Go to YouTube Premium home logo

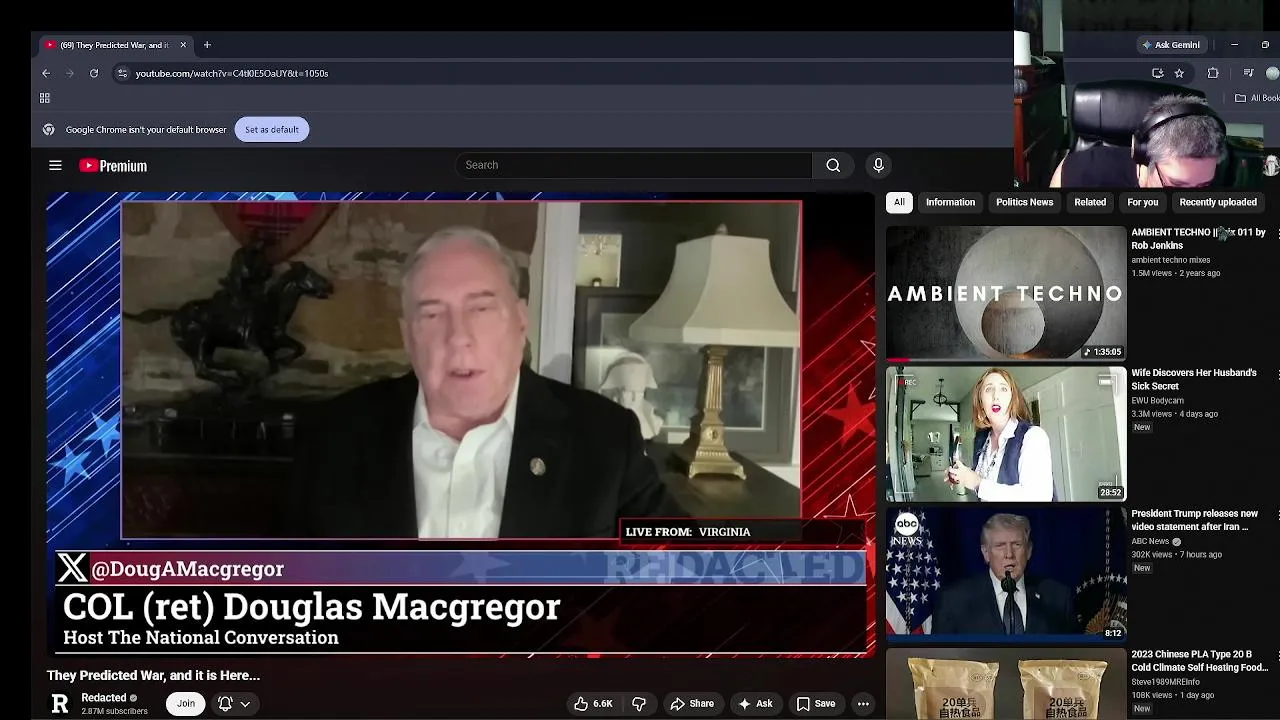pos(113,166)
